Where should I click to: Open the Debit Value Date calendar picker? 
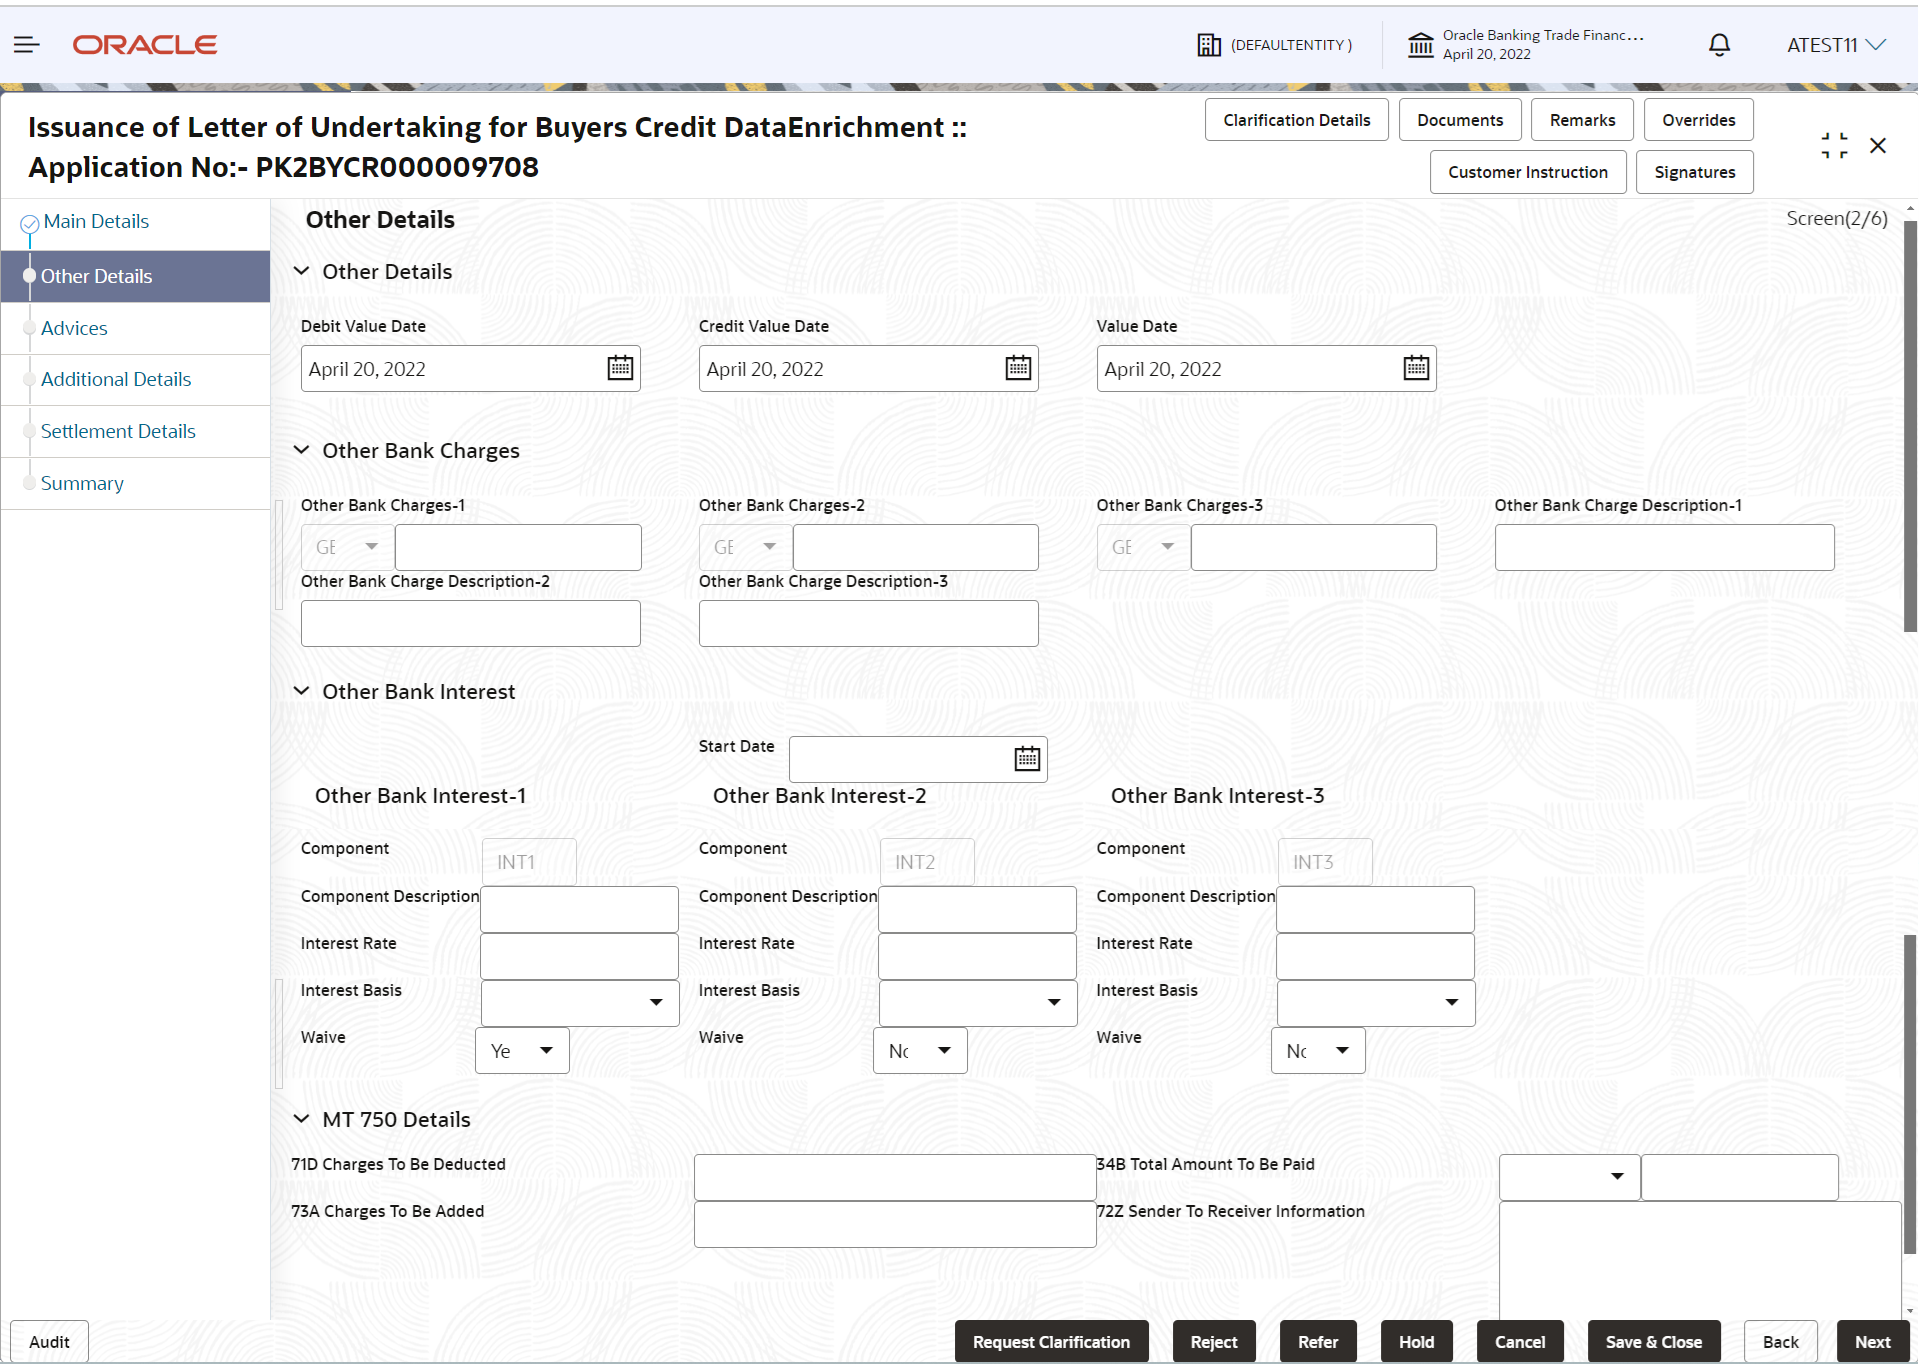click(x=620, y=368)
